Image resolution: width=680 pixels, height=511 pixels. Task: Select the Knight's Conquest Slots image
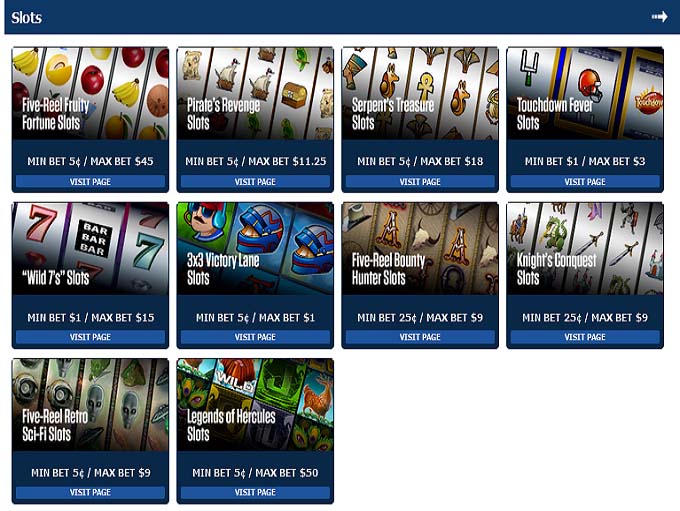[x=585, y=249]
